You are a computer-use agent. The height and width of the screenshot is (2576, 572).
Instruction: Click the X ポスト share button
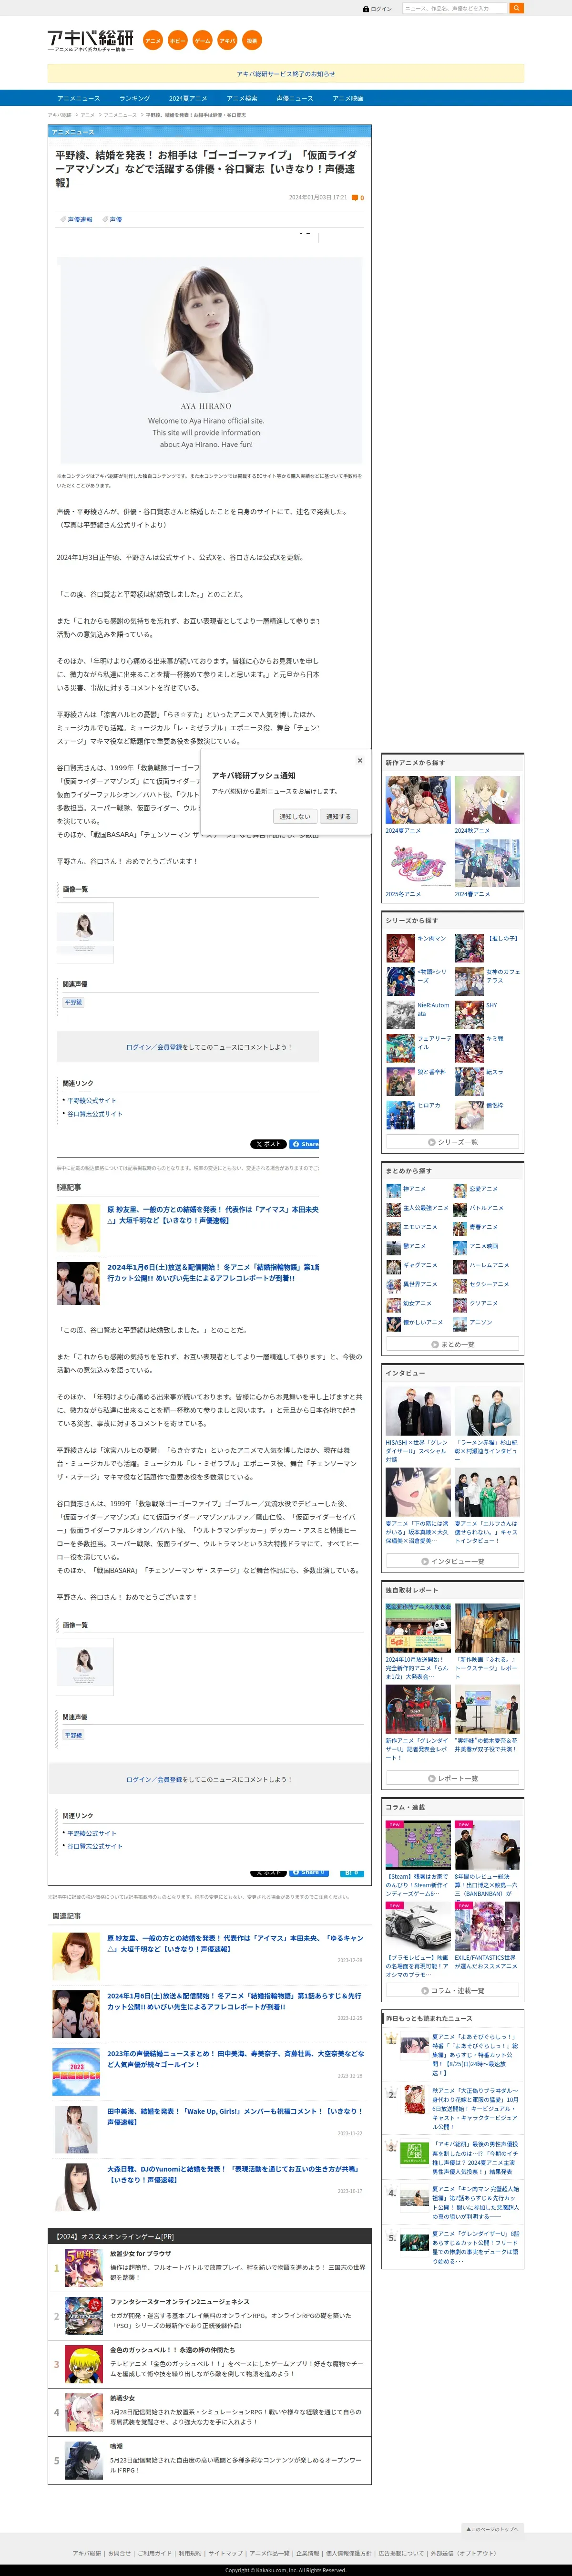[268, 1144]
